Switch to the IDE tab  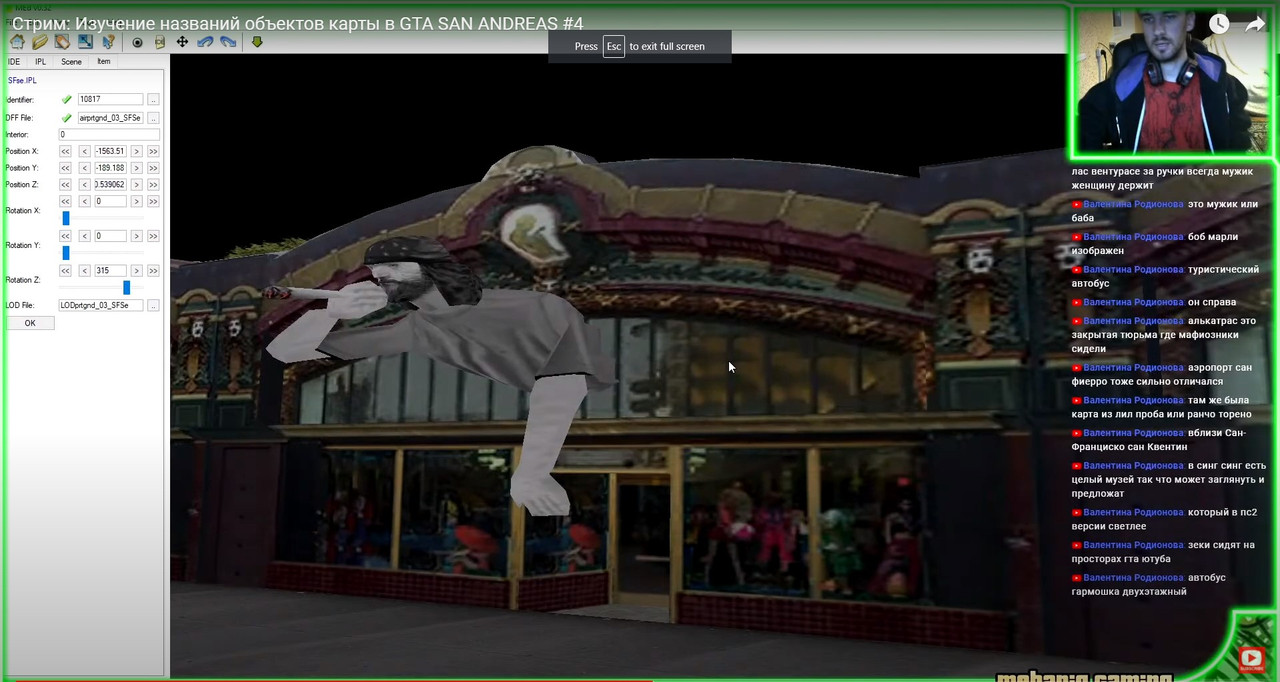(14, 62)
